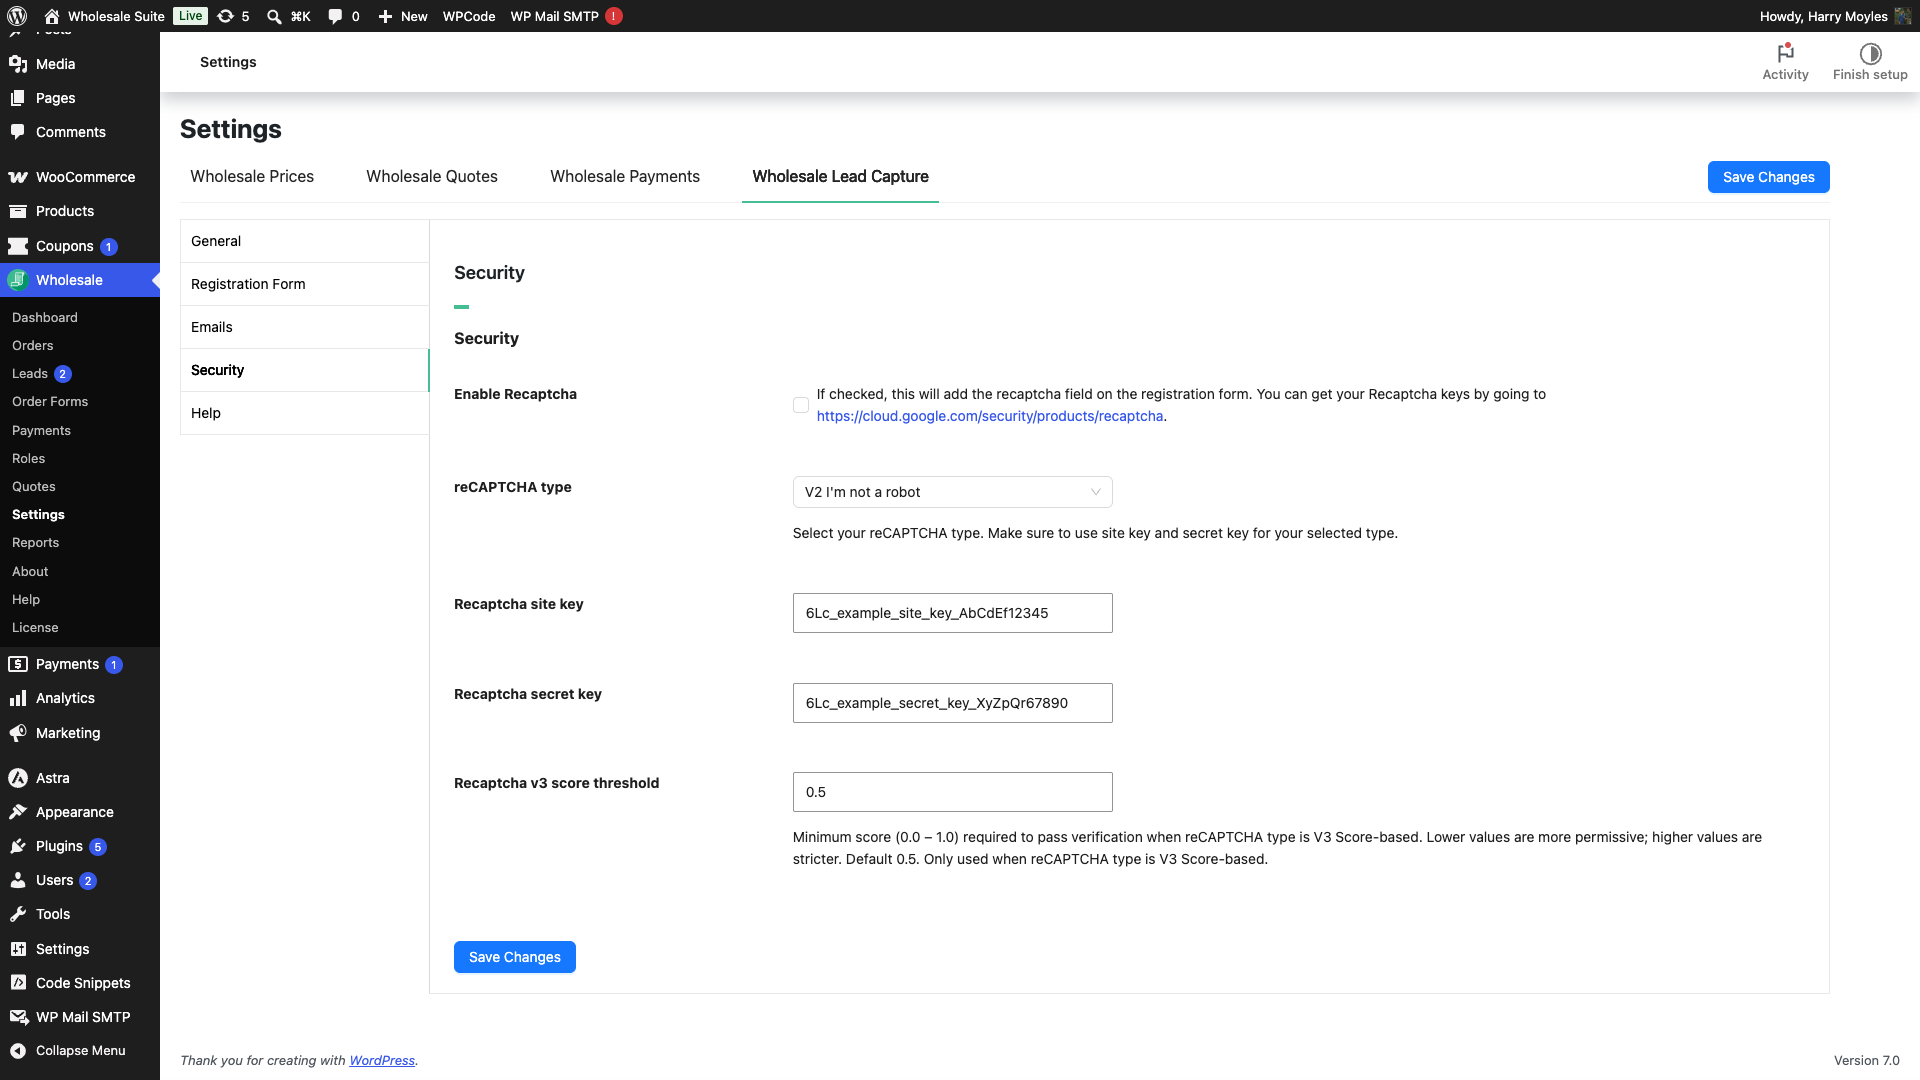Switch to Wholesale Prices tab
This screenshot has height=1080, width=1920.
coord(252,176)
